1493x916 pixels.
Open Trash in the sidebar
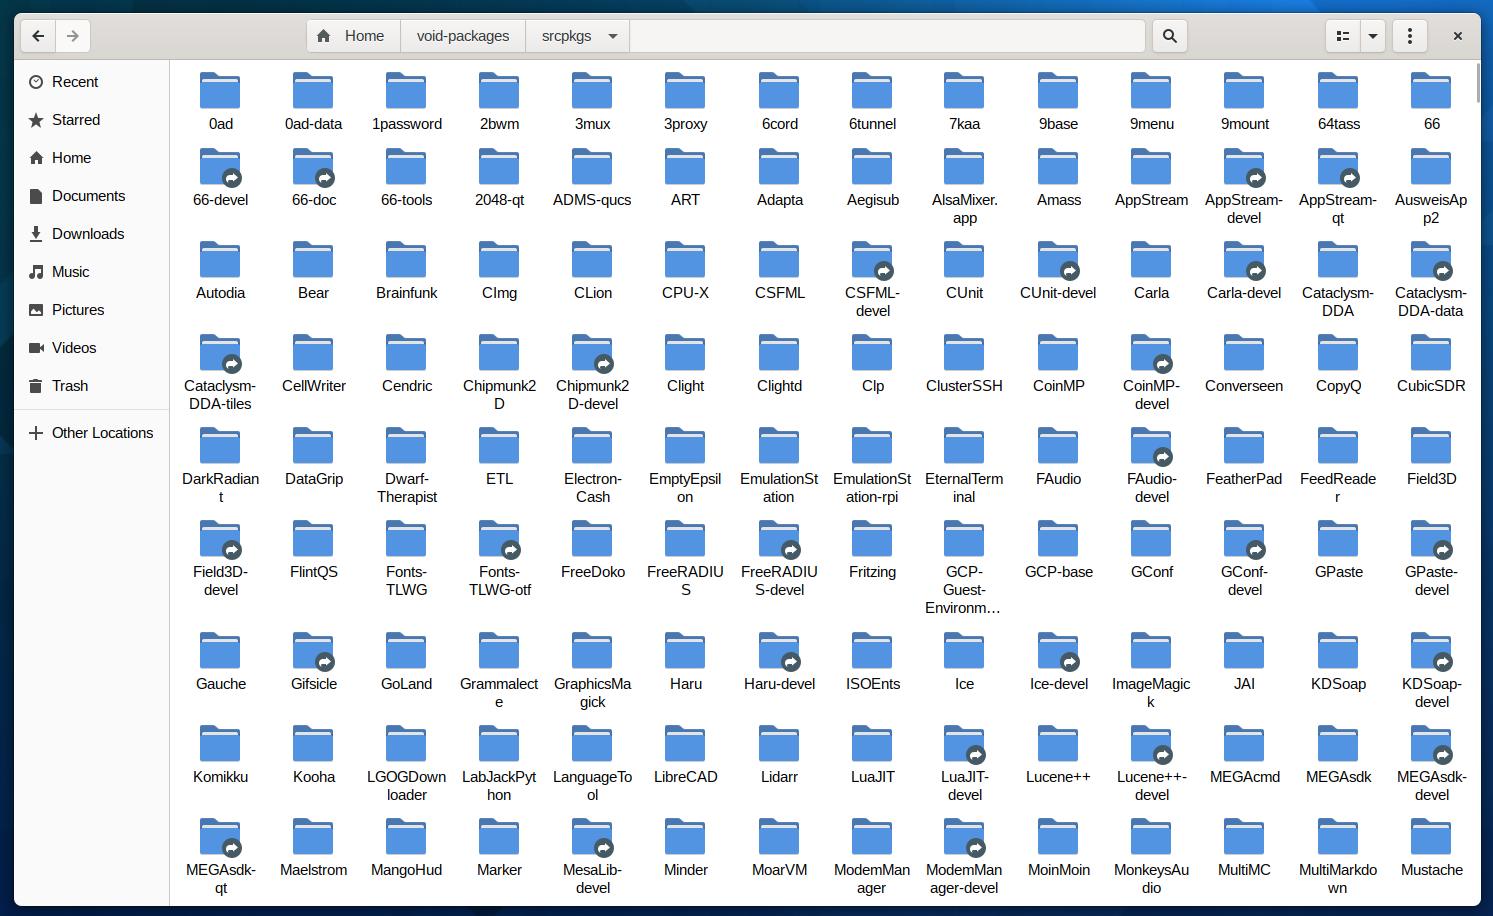point(92,386)
